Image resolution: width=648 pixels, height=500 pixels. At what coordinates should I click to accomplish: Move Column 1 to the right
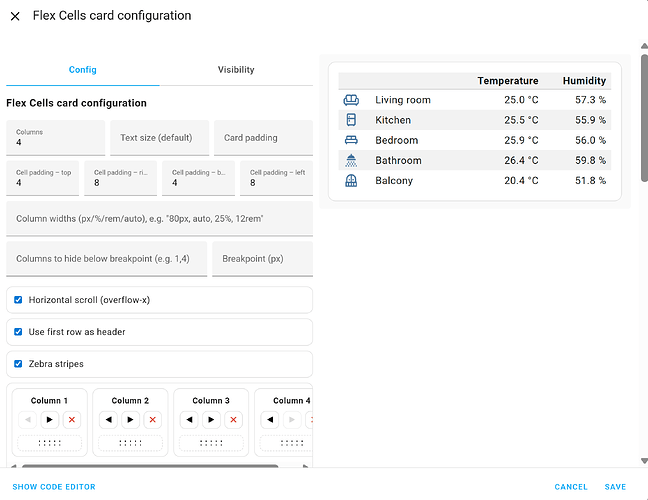coord(50,420)
